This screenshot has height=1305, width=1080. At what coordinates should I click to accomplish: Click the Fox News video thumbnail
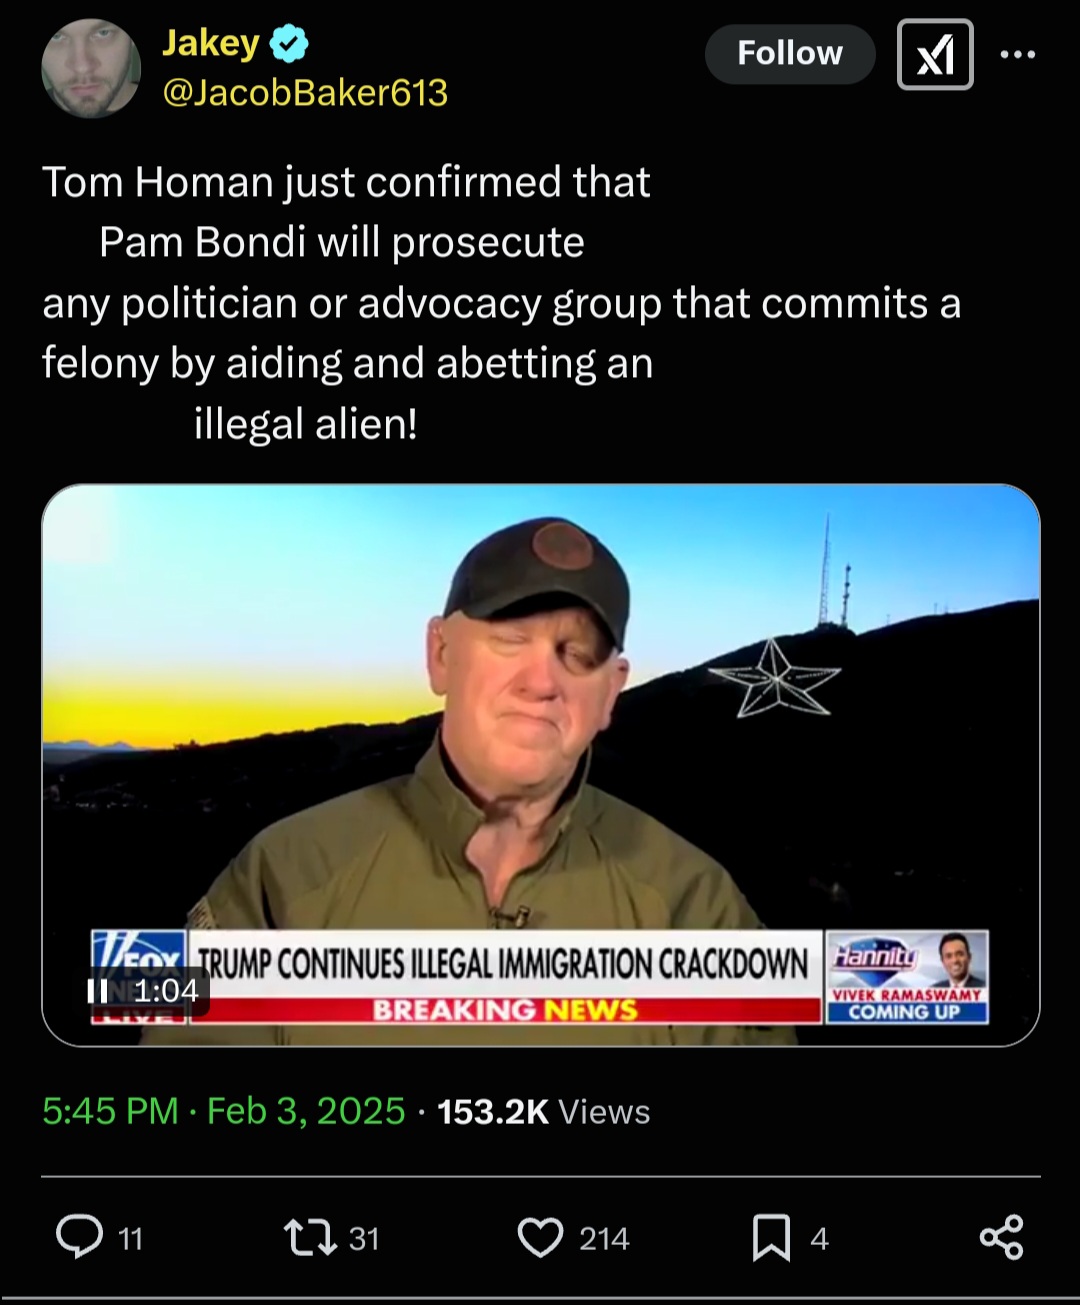click(x=540, y=765)
